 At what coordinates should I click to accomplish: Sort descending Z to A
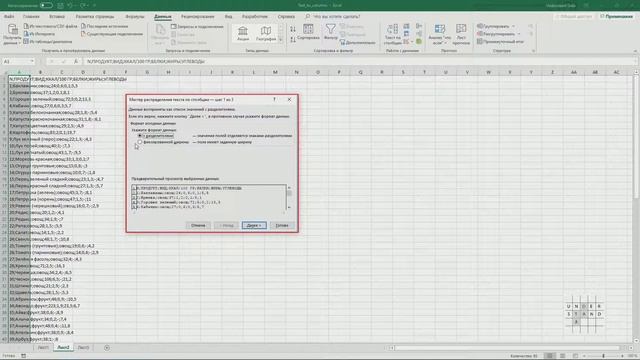point(293,40)
